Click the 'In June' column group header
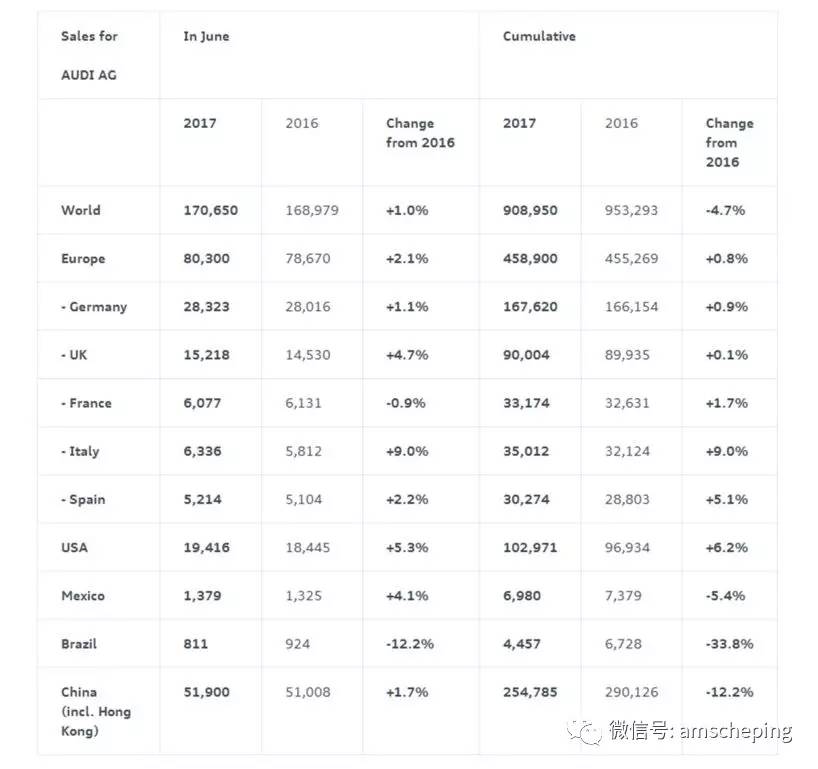The image size is (818, 769). (x=206, y=37)
